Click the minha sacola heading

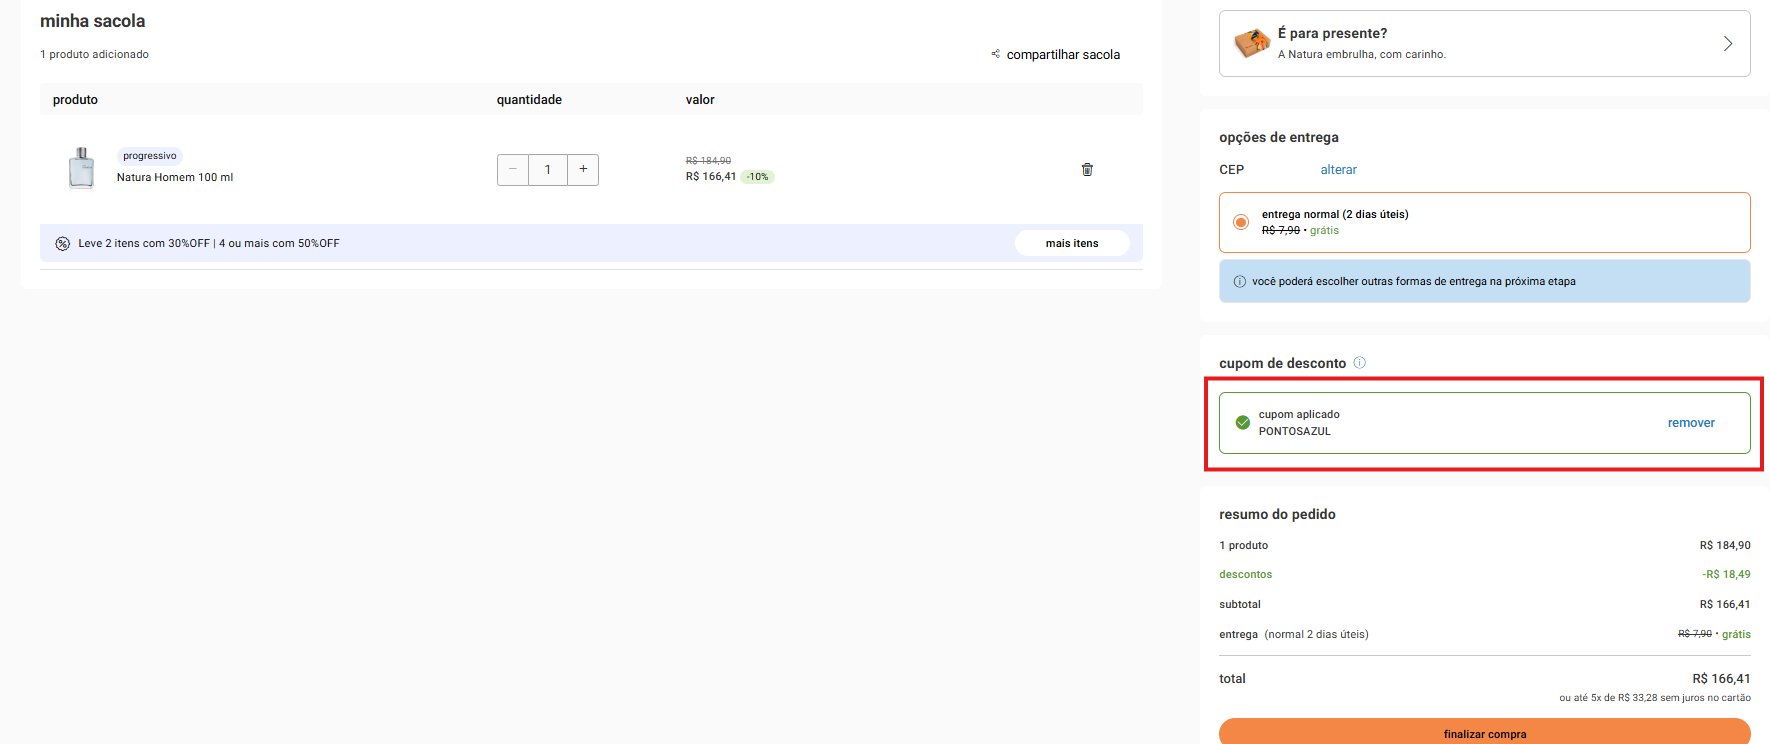point(92,21)
